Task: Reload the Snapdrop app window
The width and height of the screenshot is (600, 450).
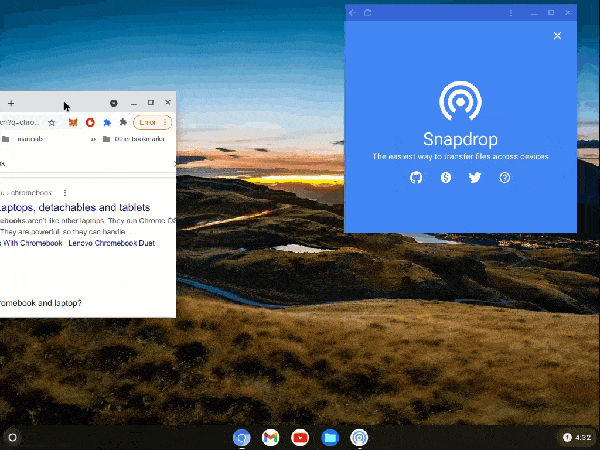Action: (x=367, y=13)
